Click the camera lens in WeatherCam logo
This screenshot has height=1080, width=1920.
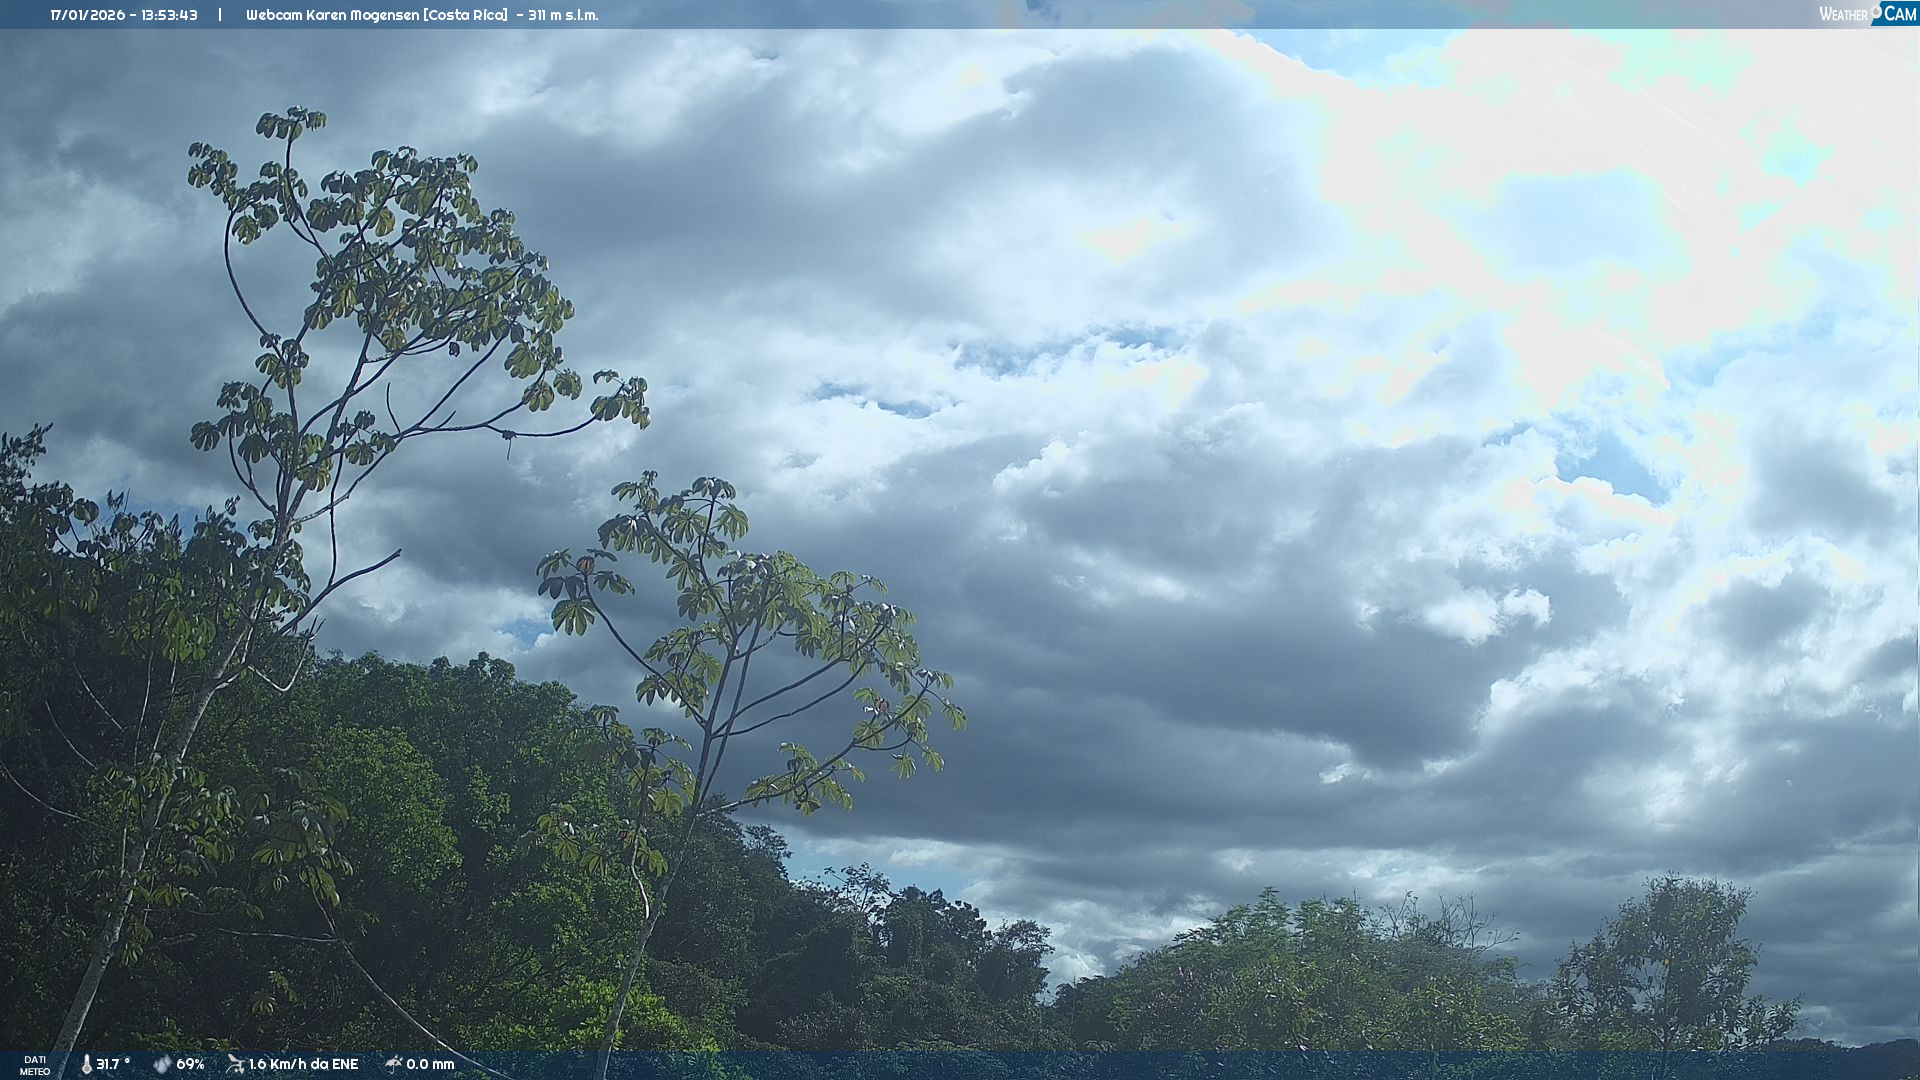(x=1876, y=11)
